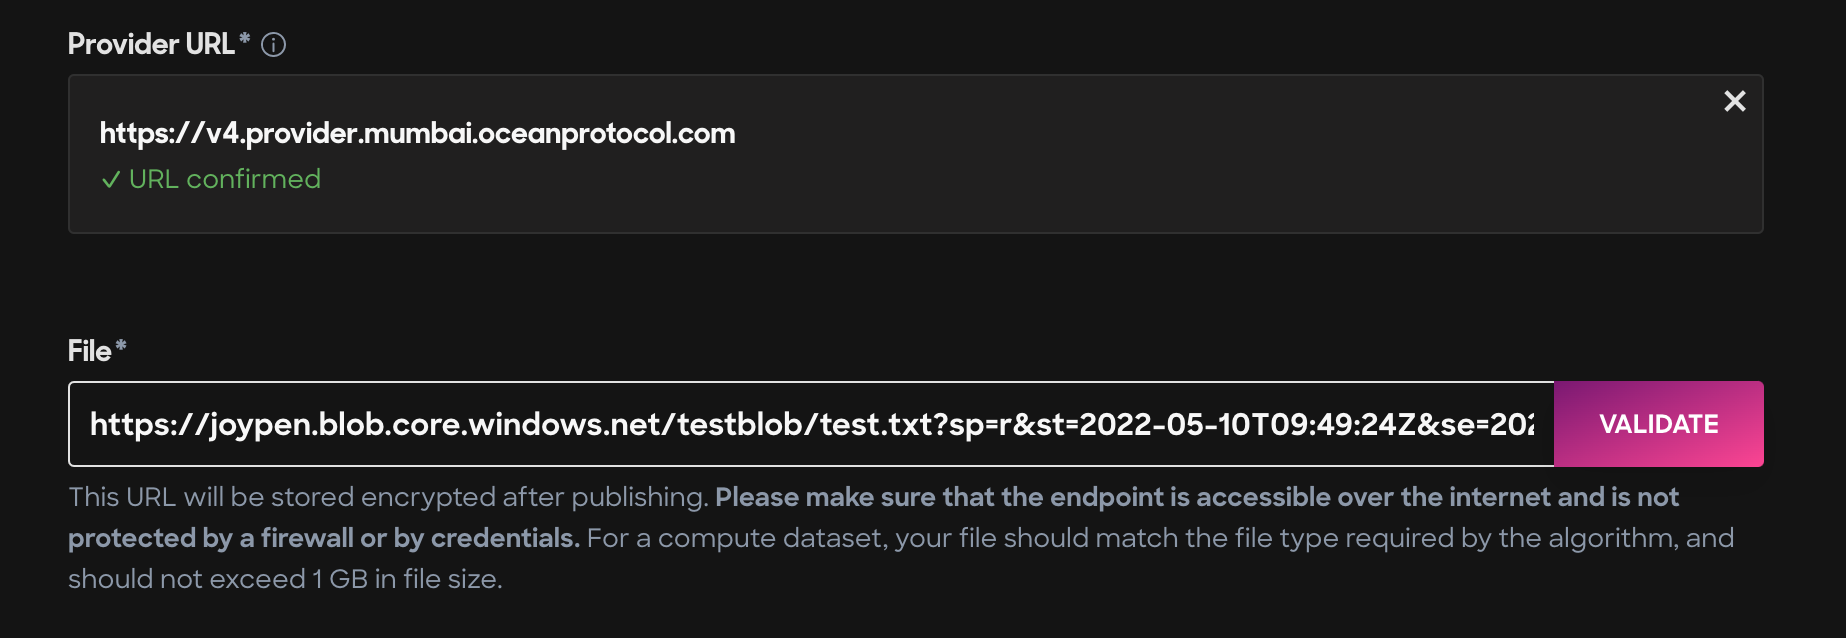
Task: Click the VALIDATE button
Action: (x=1659, y=424)
